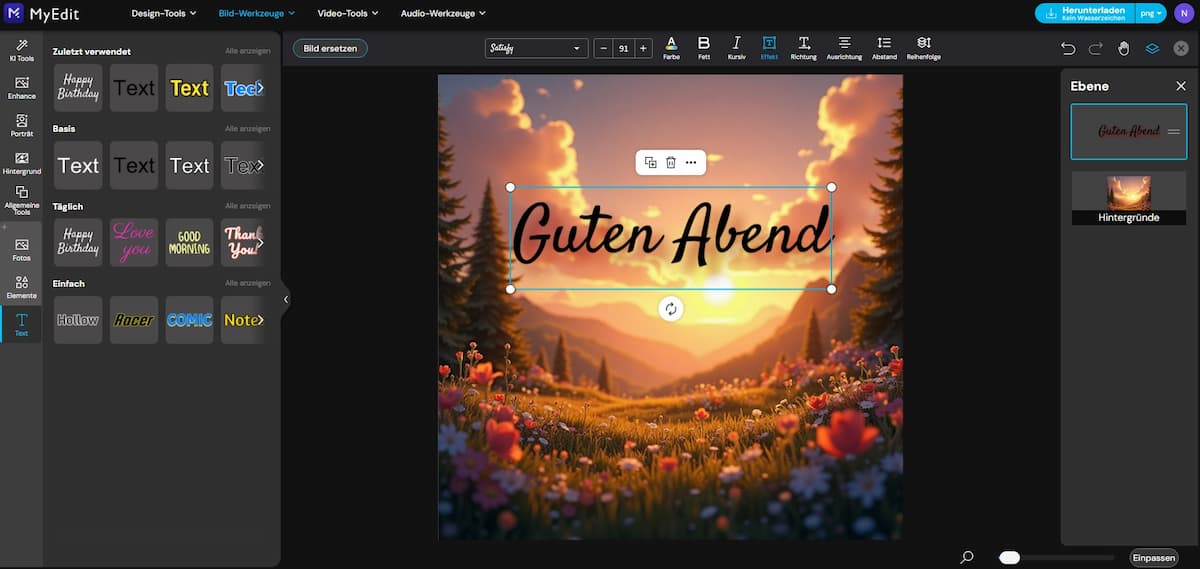Screen dimensions: 1200x569
Task: Open the Abstand spacing tool
Action: coord(884,48)
